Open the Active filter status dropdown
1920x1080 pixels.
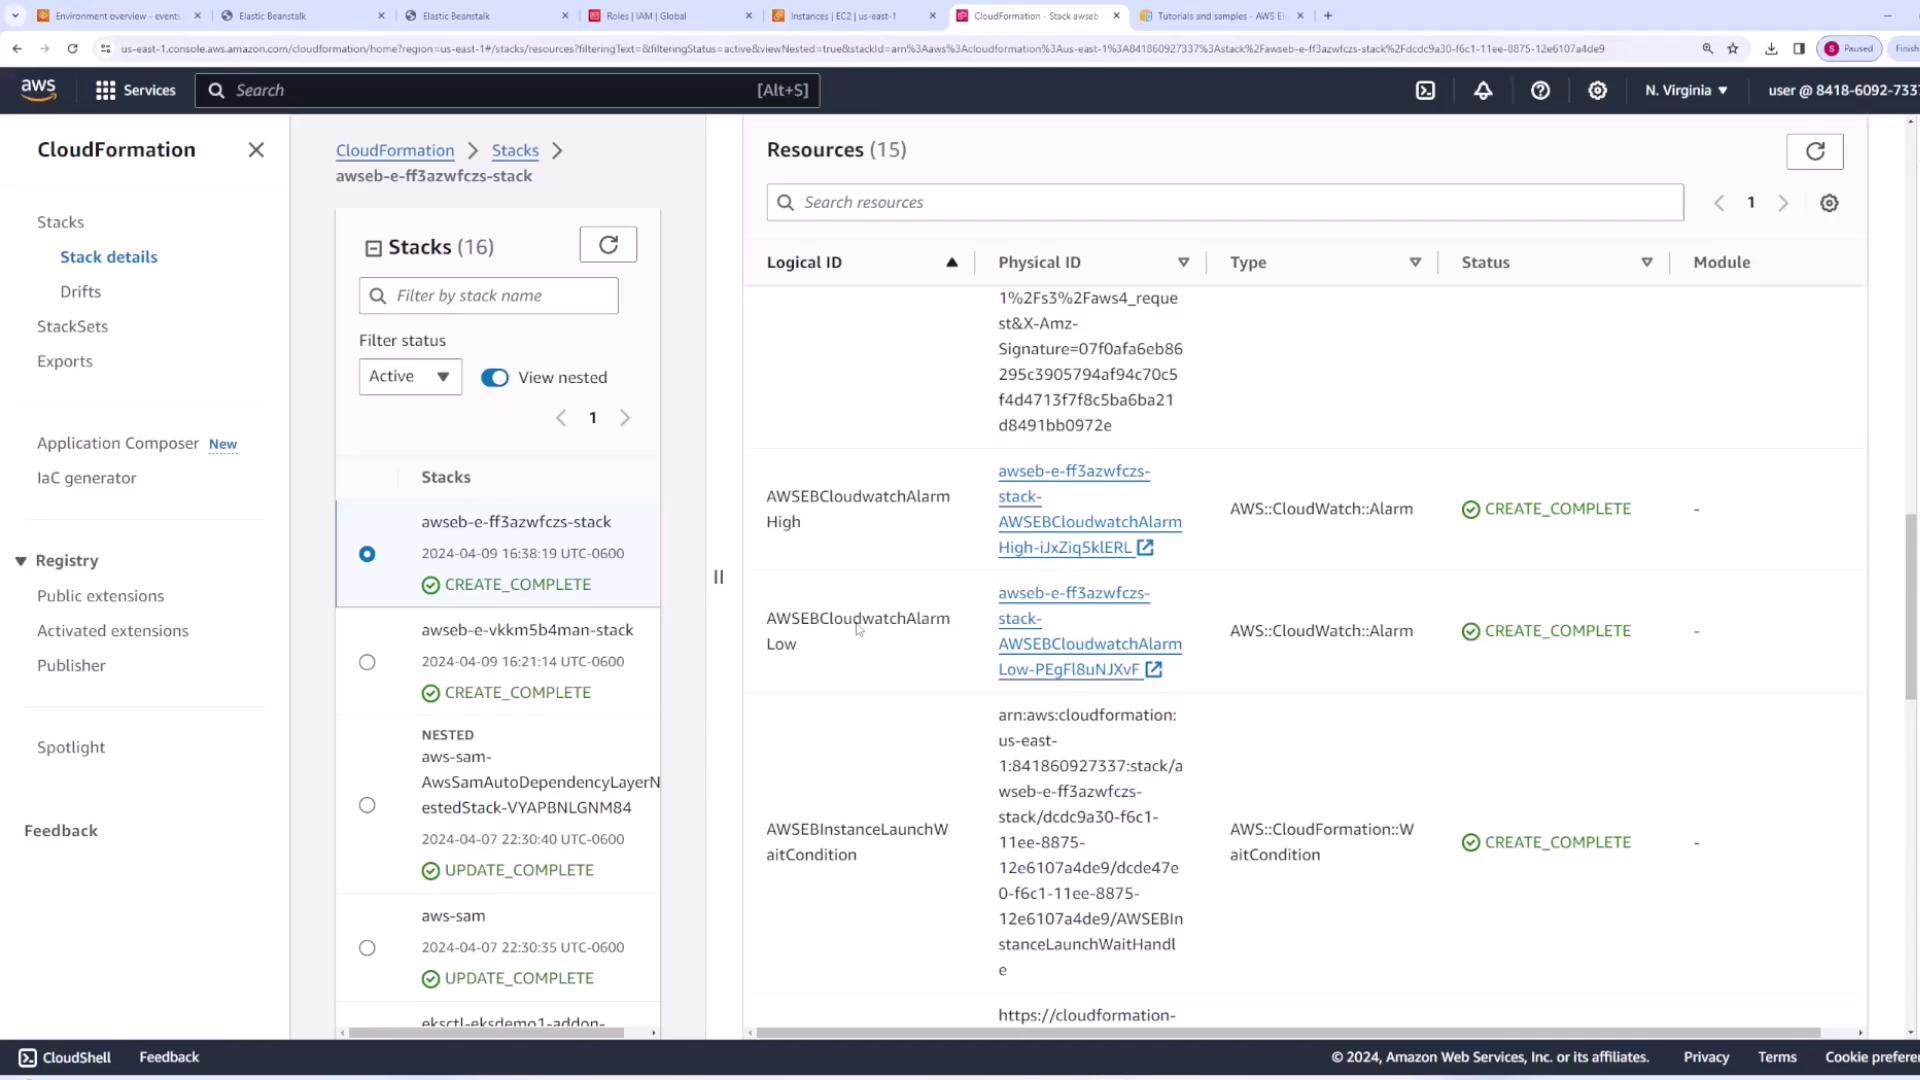click(x=410, y=376)
